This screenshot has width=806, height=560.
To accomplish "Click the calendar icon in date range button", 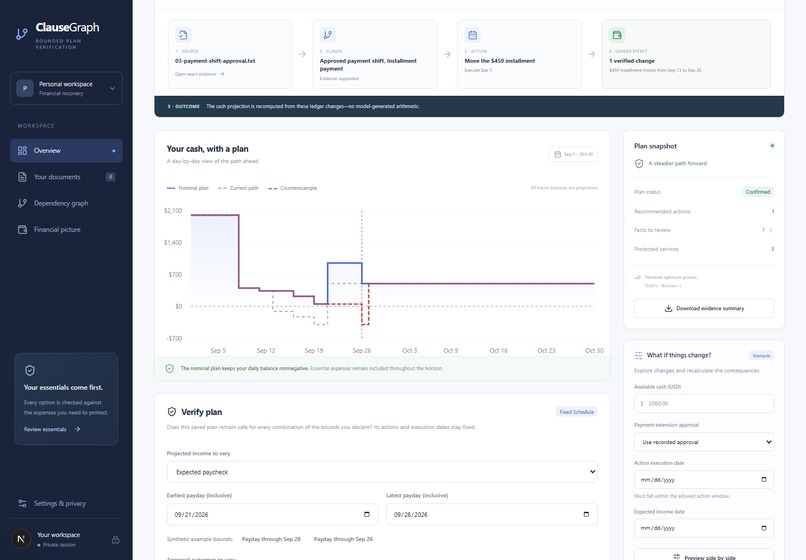I will (557, 154).
